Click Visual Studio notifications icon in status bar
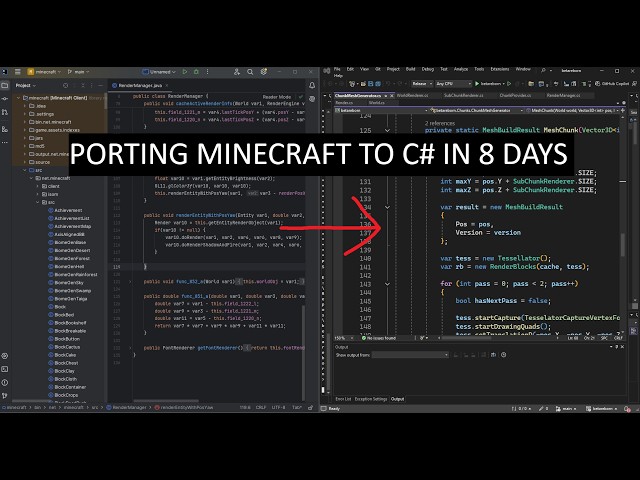Viewport: 640px width, 480px height. coord(627,409)
